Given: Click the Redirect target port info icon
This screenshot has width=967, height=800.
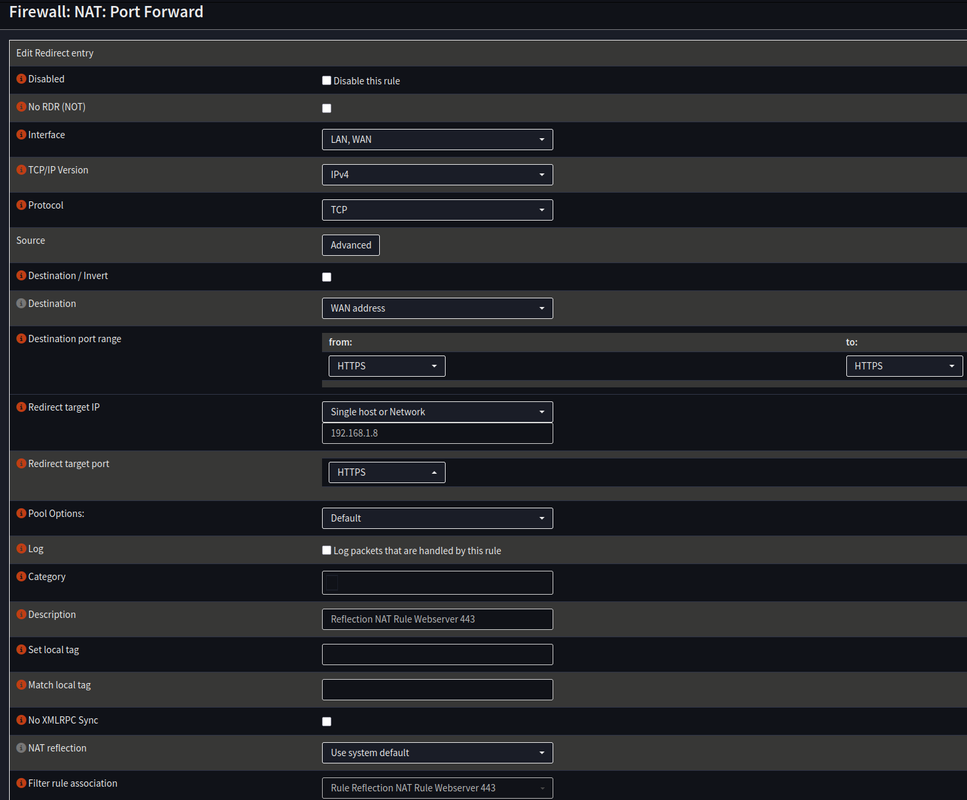Looking at the screenshot, I should pos(21,463).
